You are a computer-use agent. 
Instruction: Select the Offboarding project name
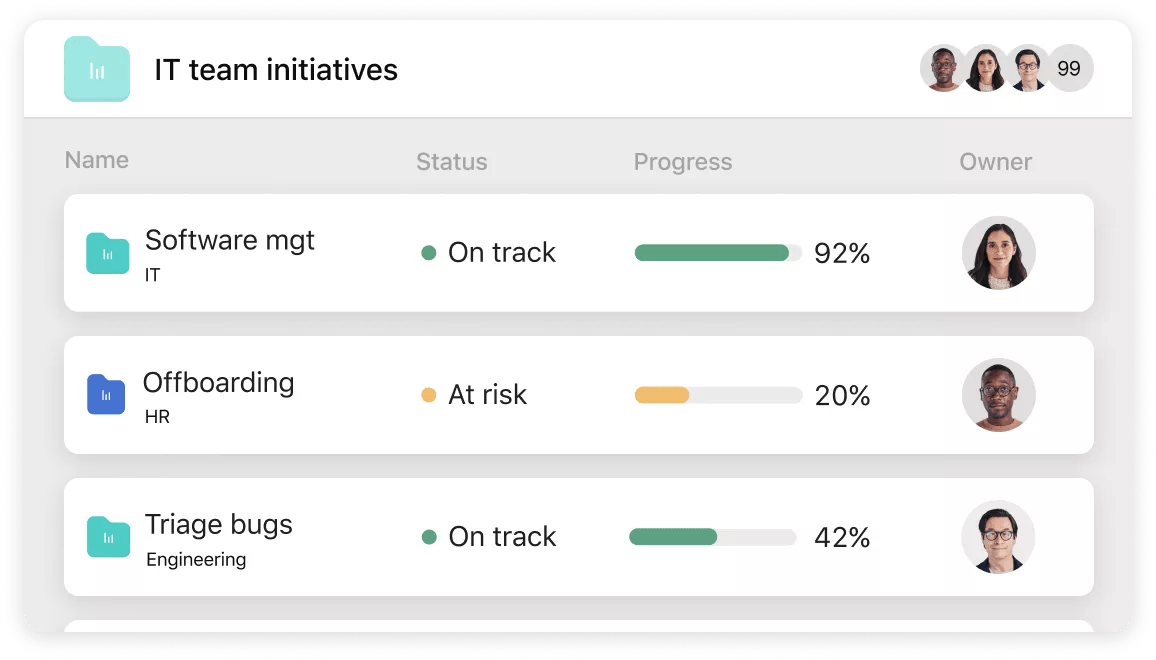click(220, 382)
